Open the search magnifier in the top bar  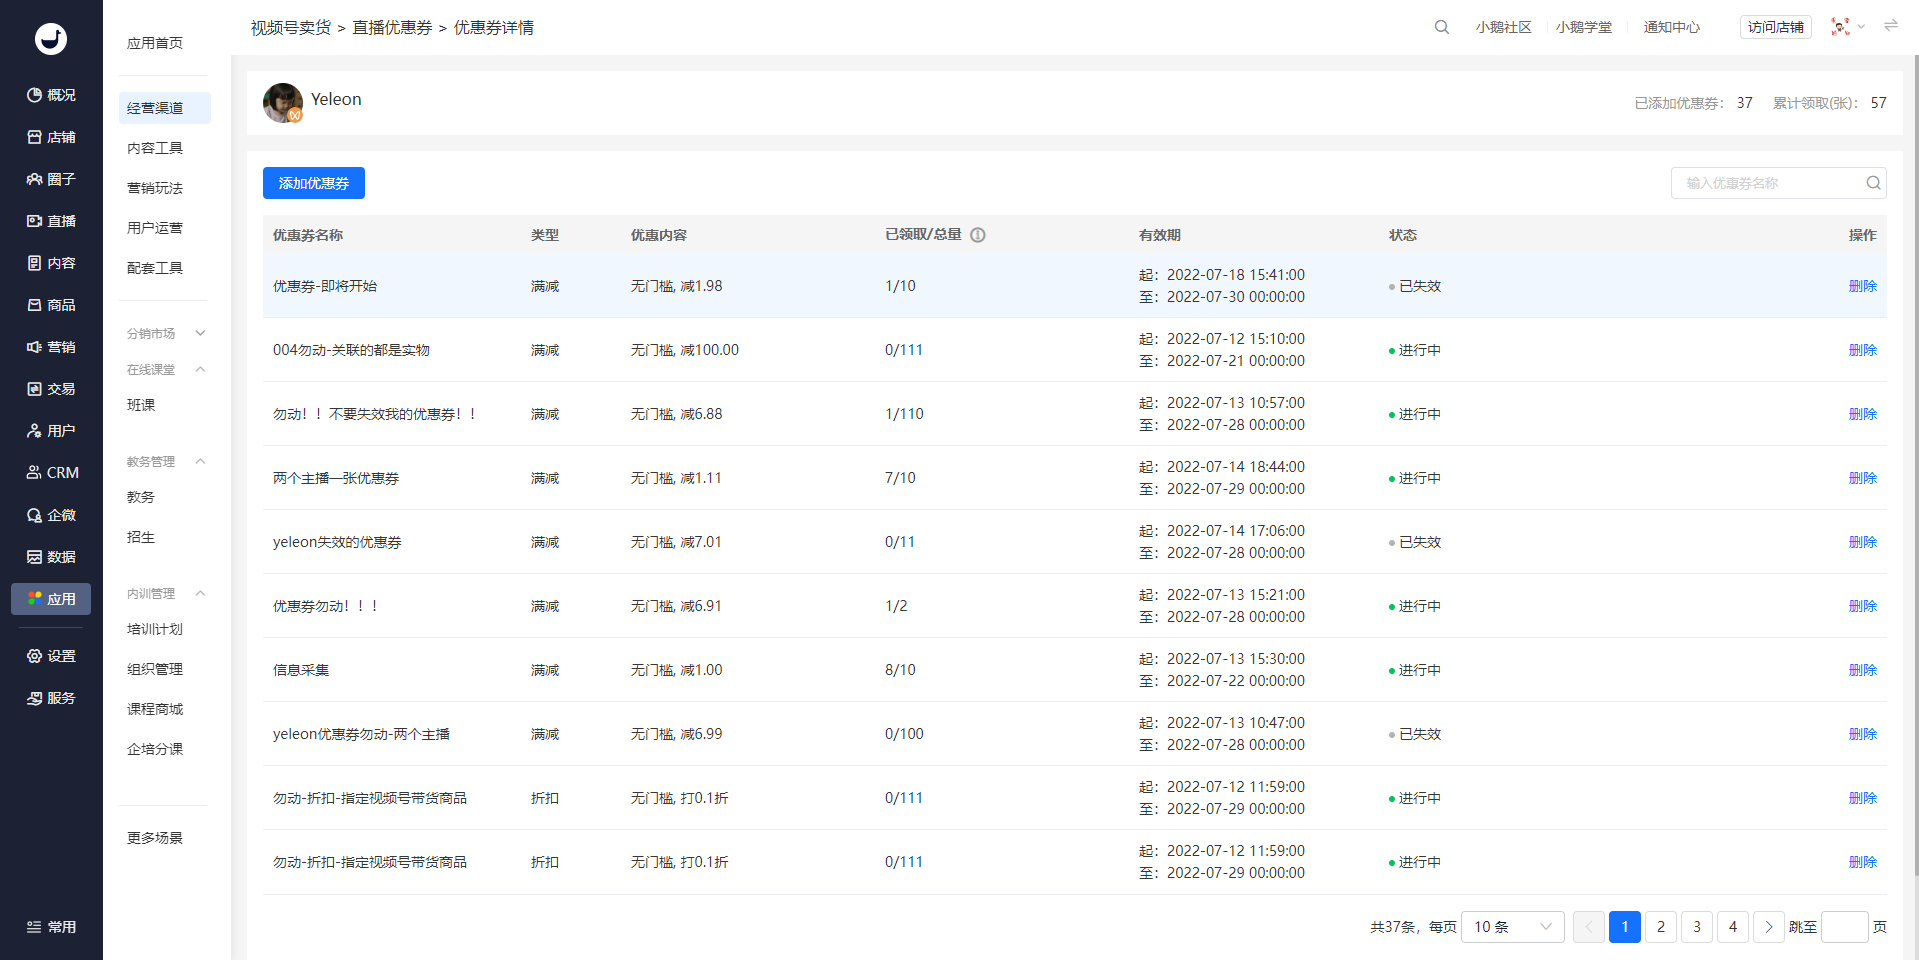click(1442, 27)
